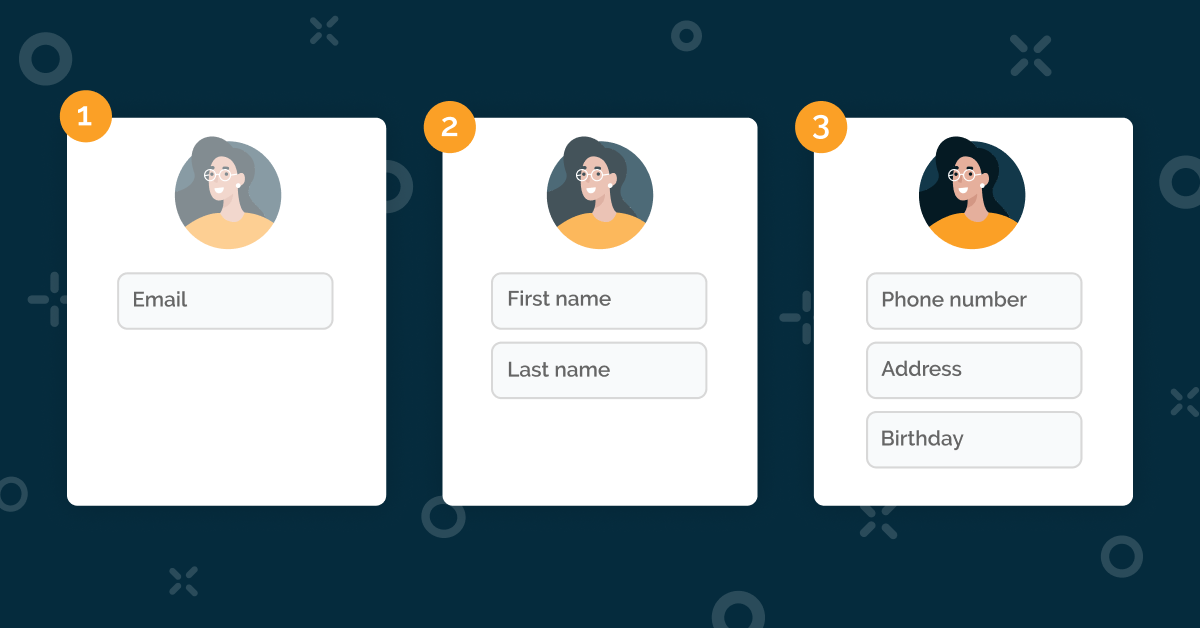Click the blank space under Last name field
Screen dimensions: 1200x628
coord(599,450)
